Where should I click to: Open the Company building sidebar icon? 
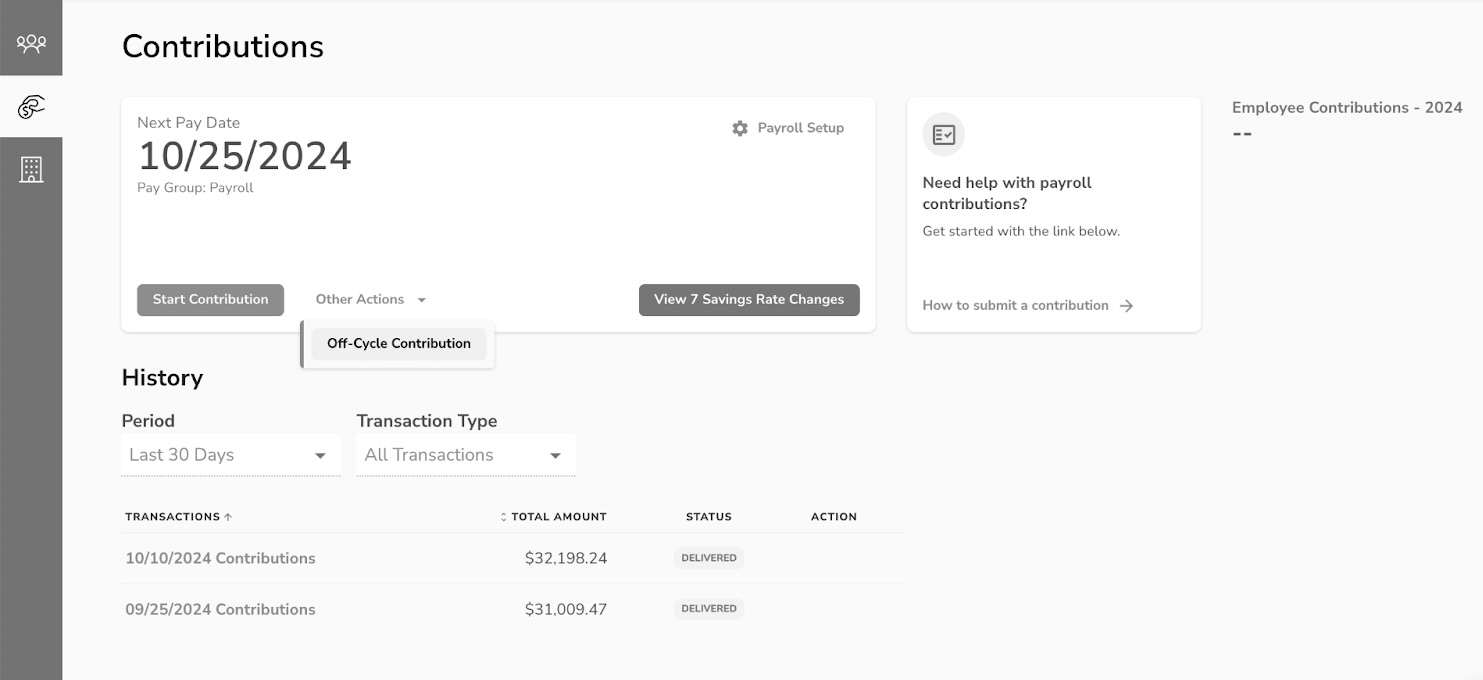(31, 169)
